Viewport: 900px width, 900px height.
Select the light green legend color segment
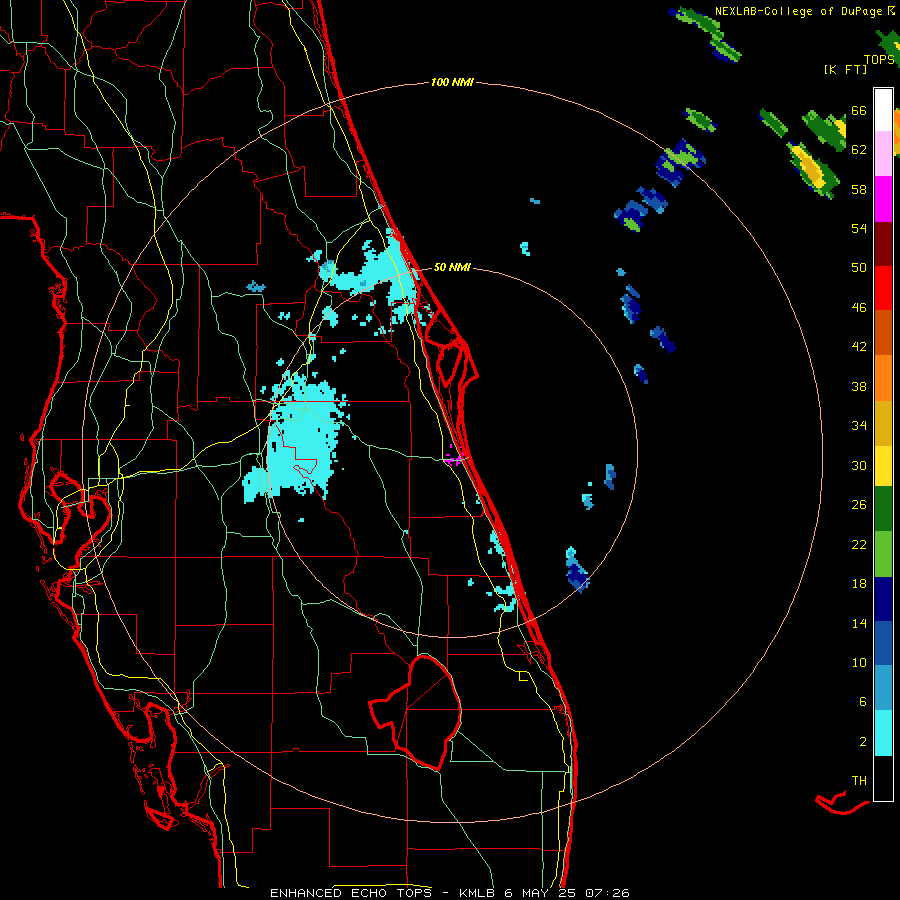tap(883, 554)
